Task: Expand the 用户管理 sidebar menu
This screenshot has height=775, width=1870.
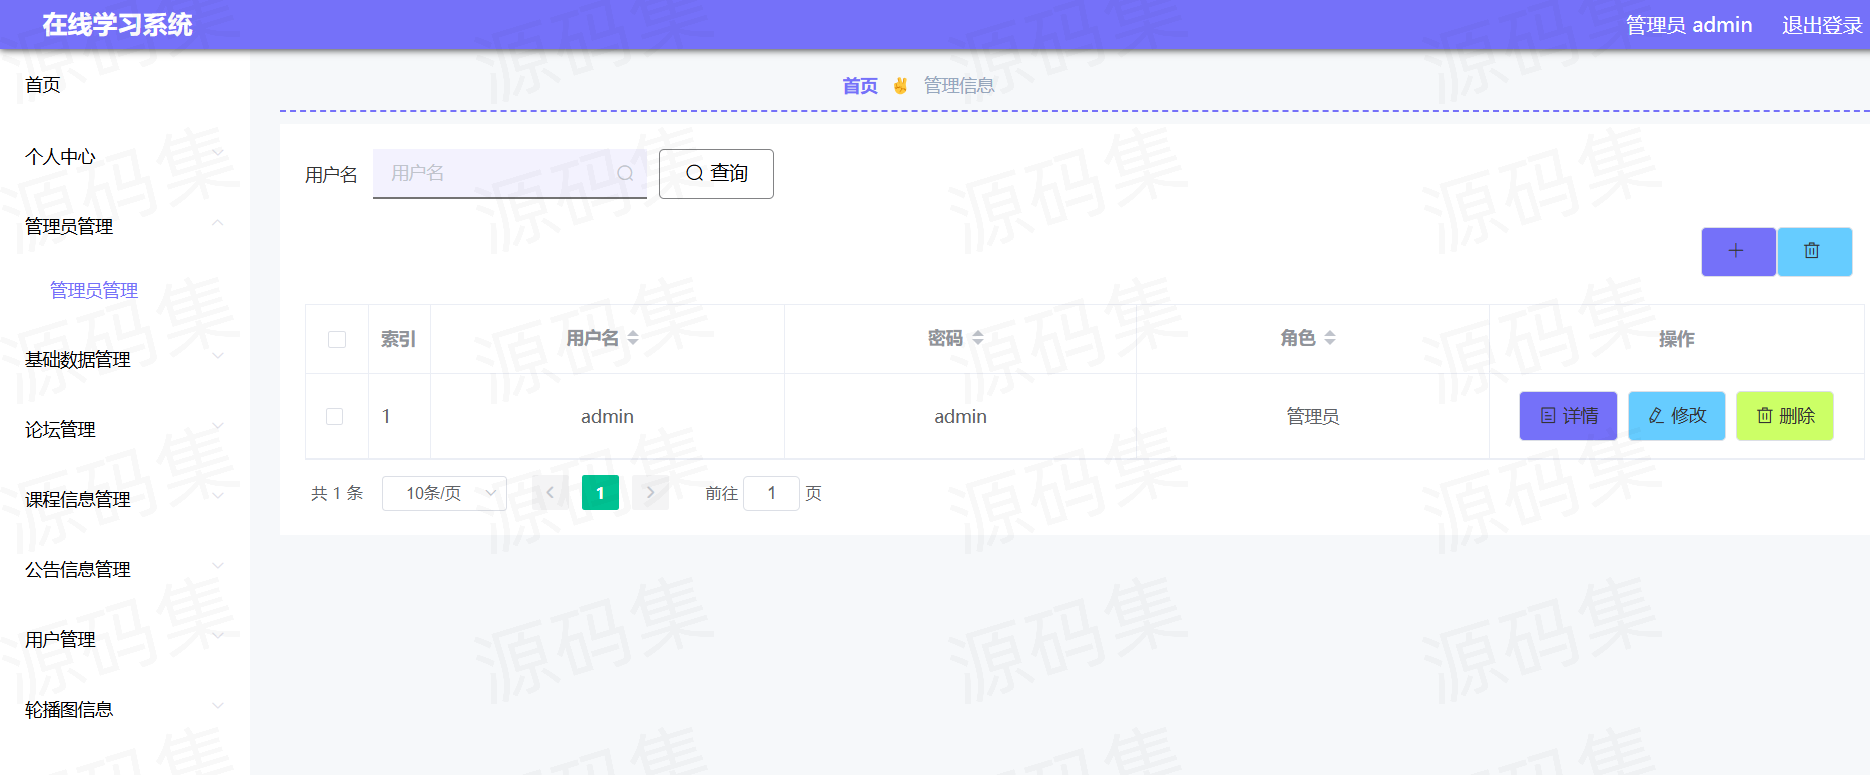Action: [125, 639]
